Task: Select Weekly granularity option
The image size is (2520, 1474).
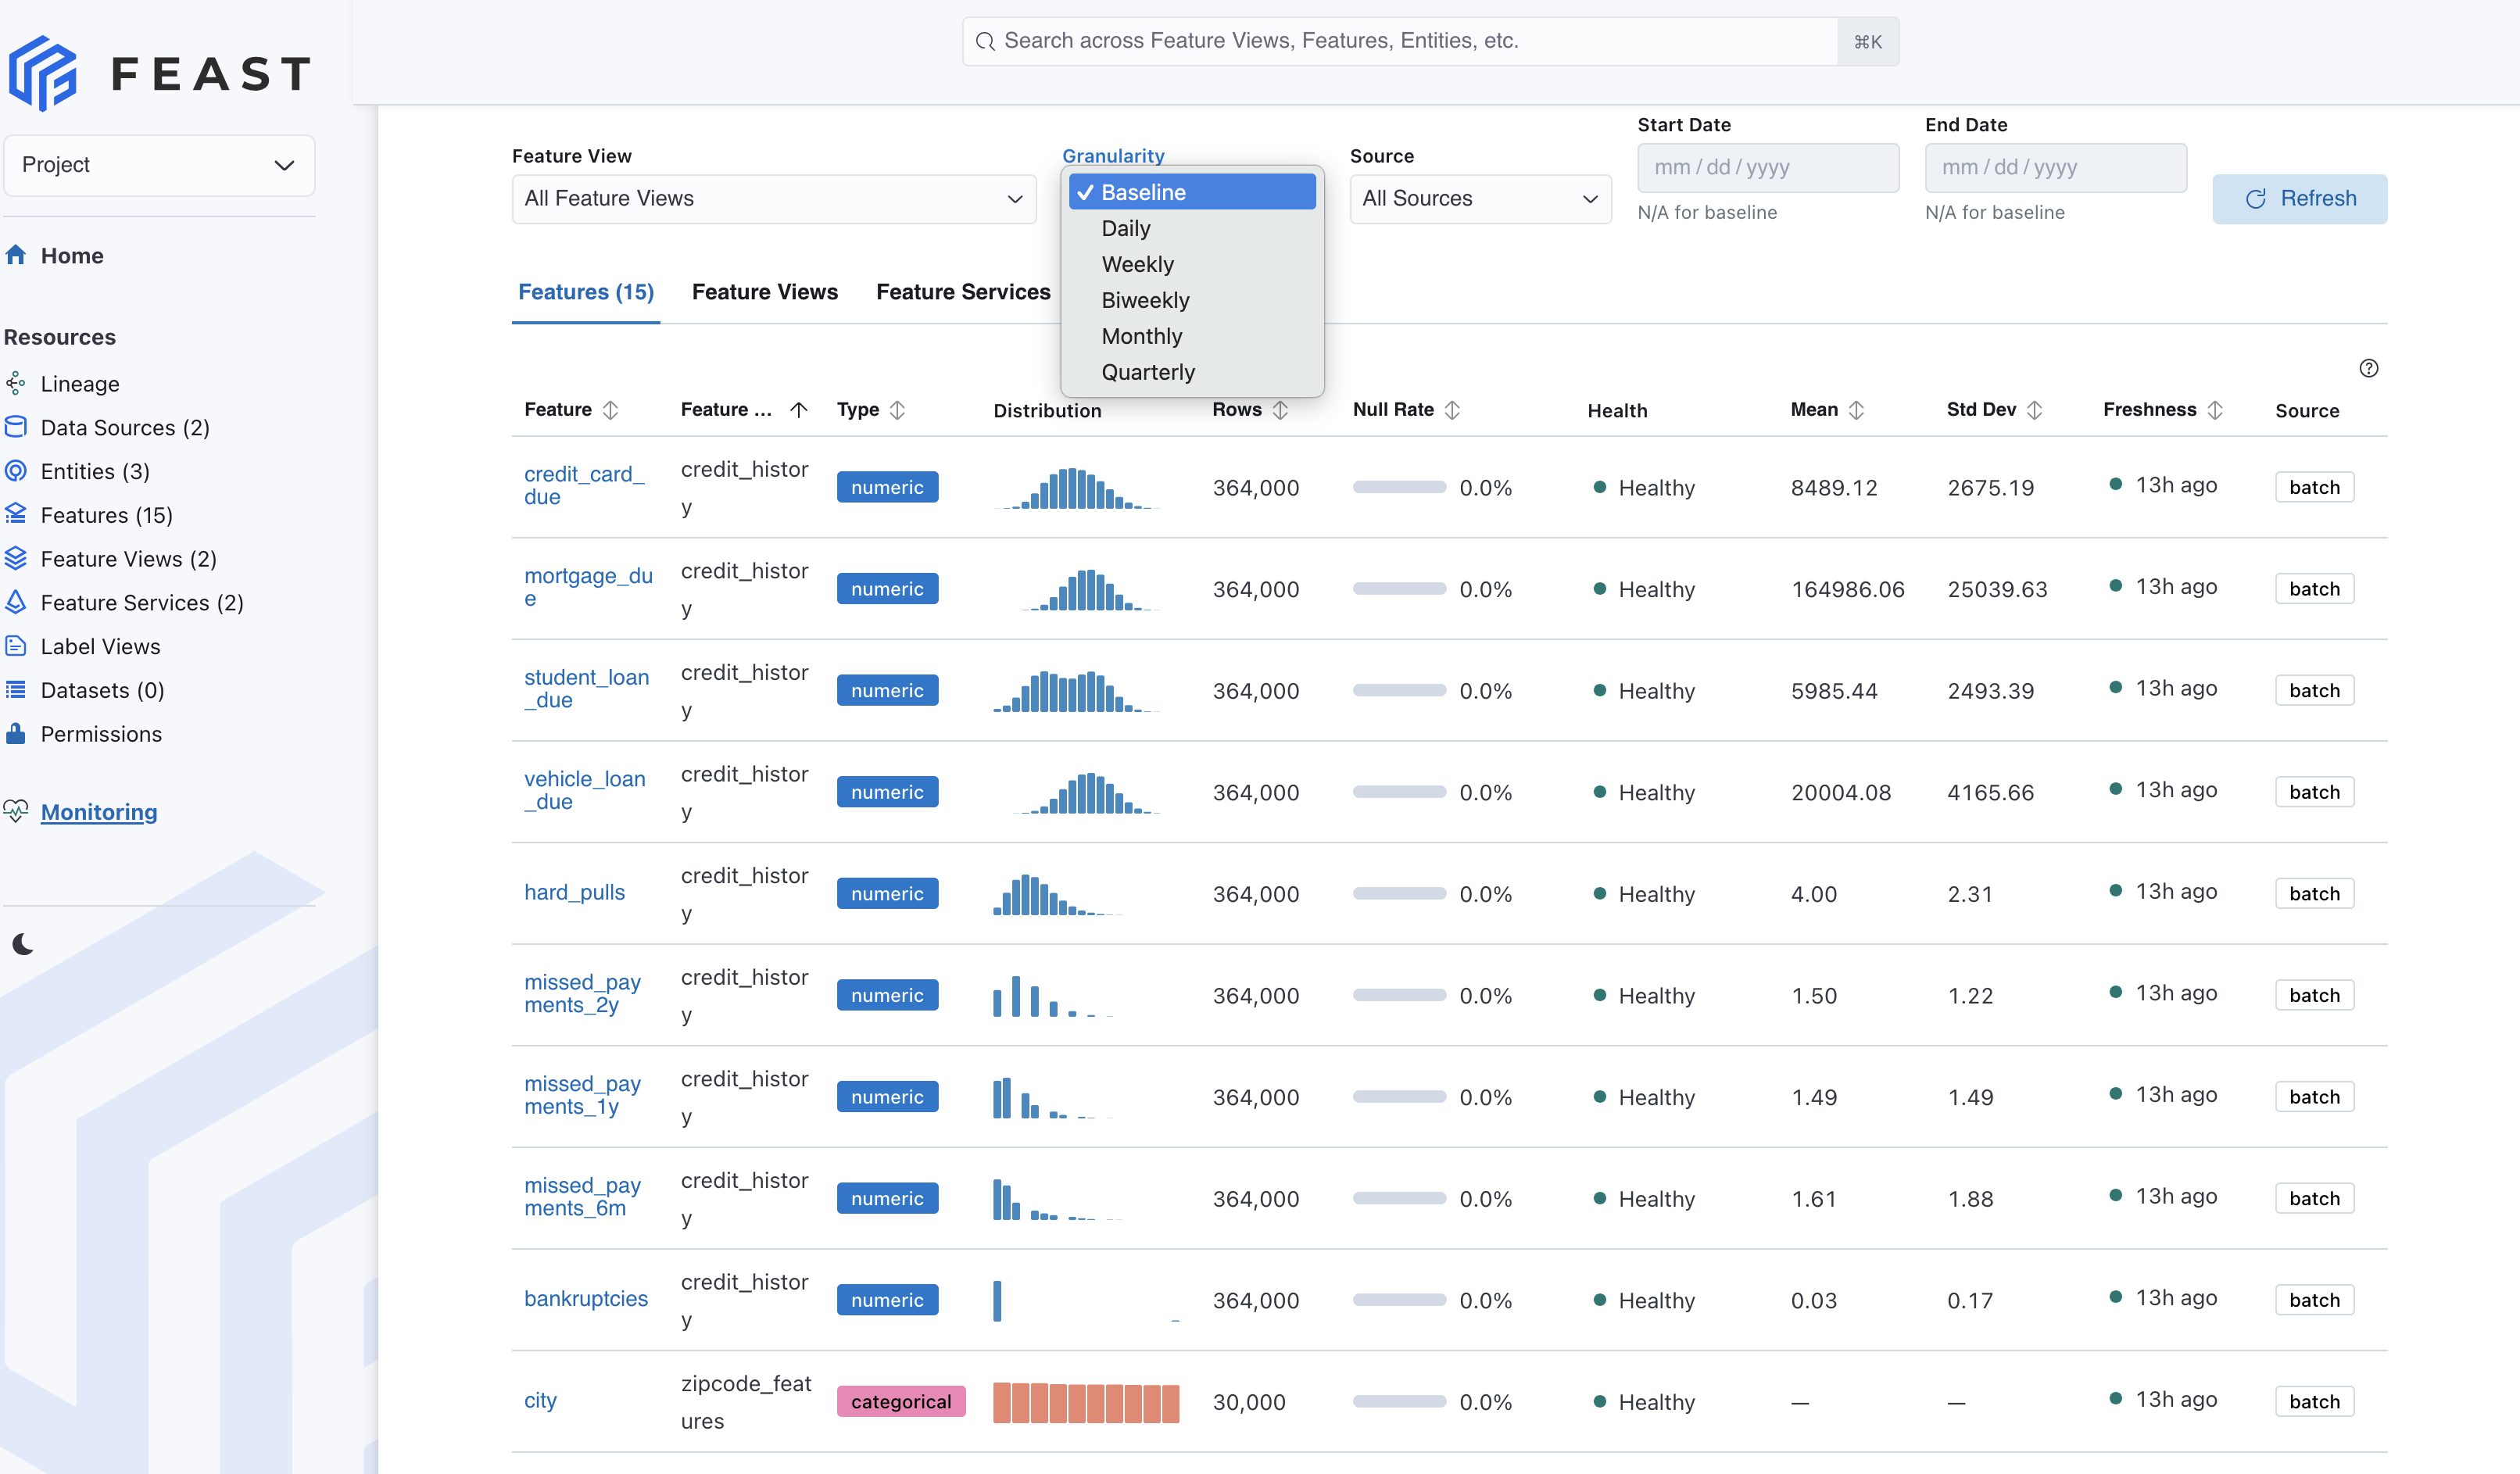Action: [1192, 264]
